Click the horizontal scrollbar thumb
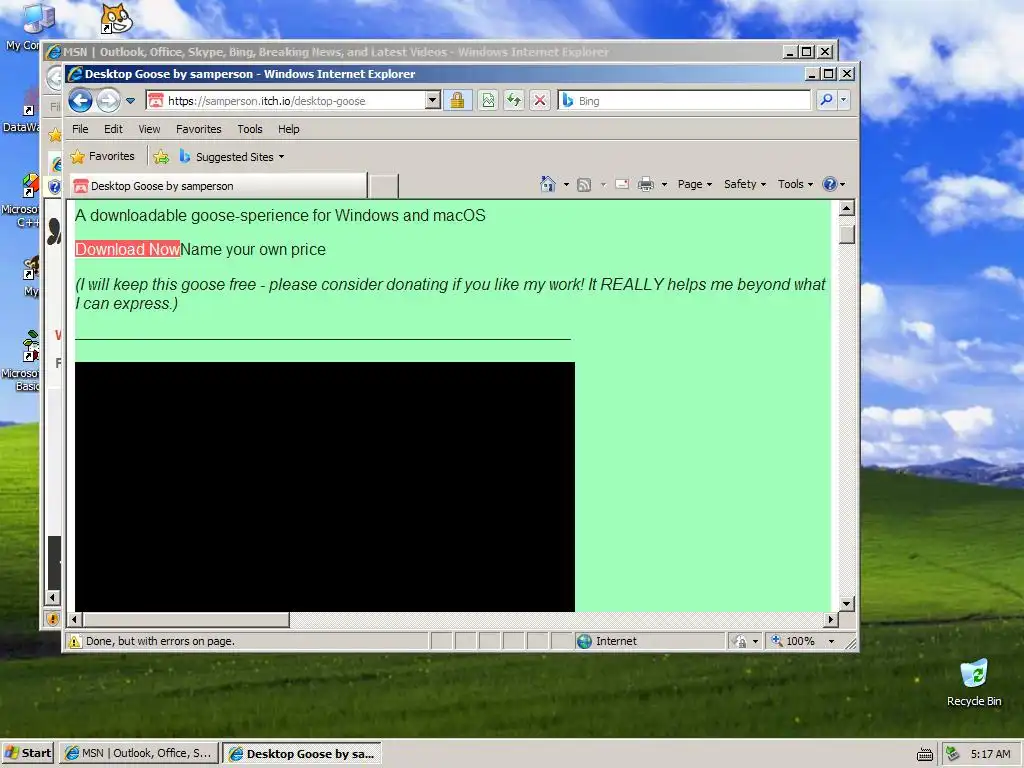1024x768 pixels. pos(186,619)
